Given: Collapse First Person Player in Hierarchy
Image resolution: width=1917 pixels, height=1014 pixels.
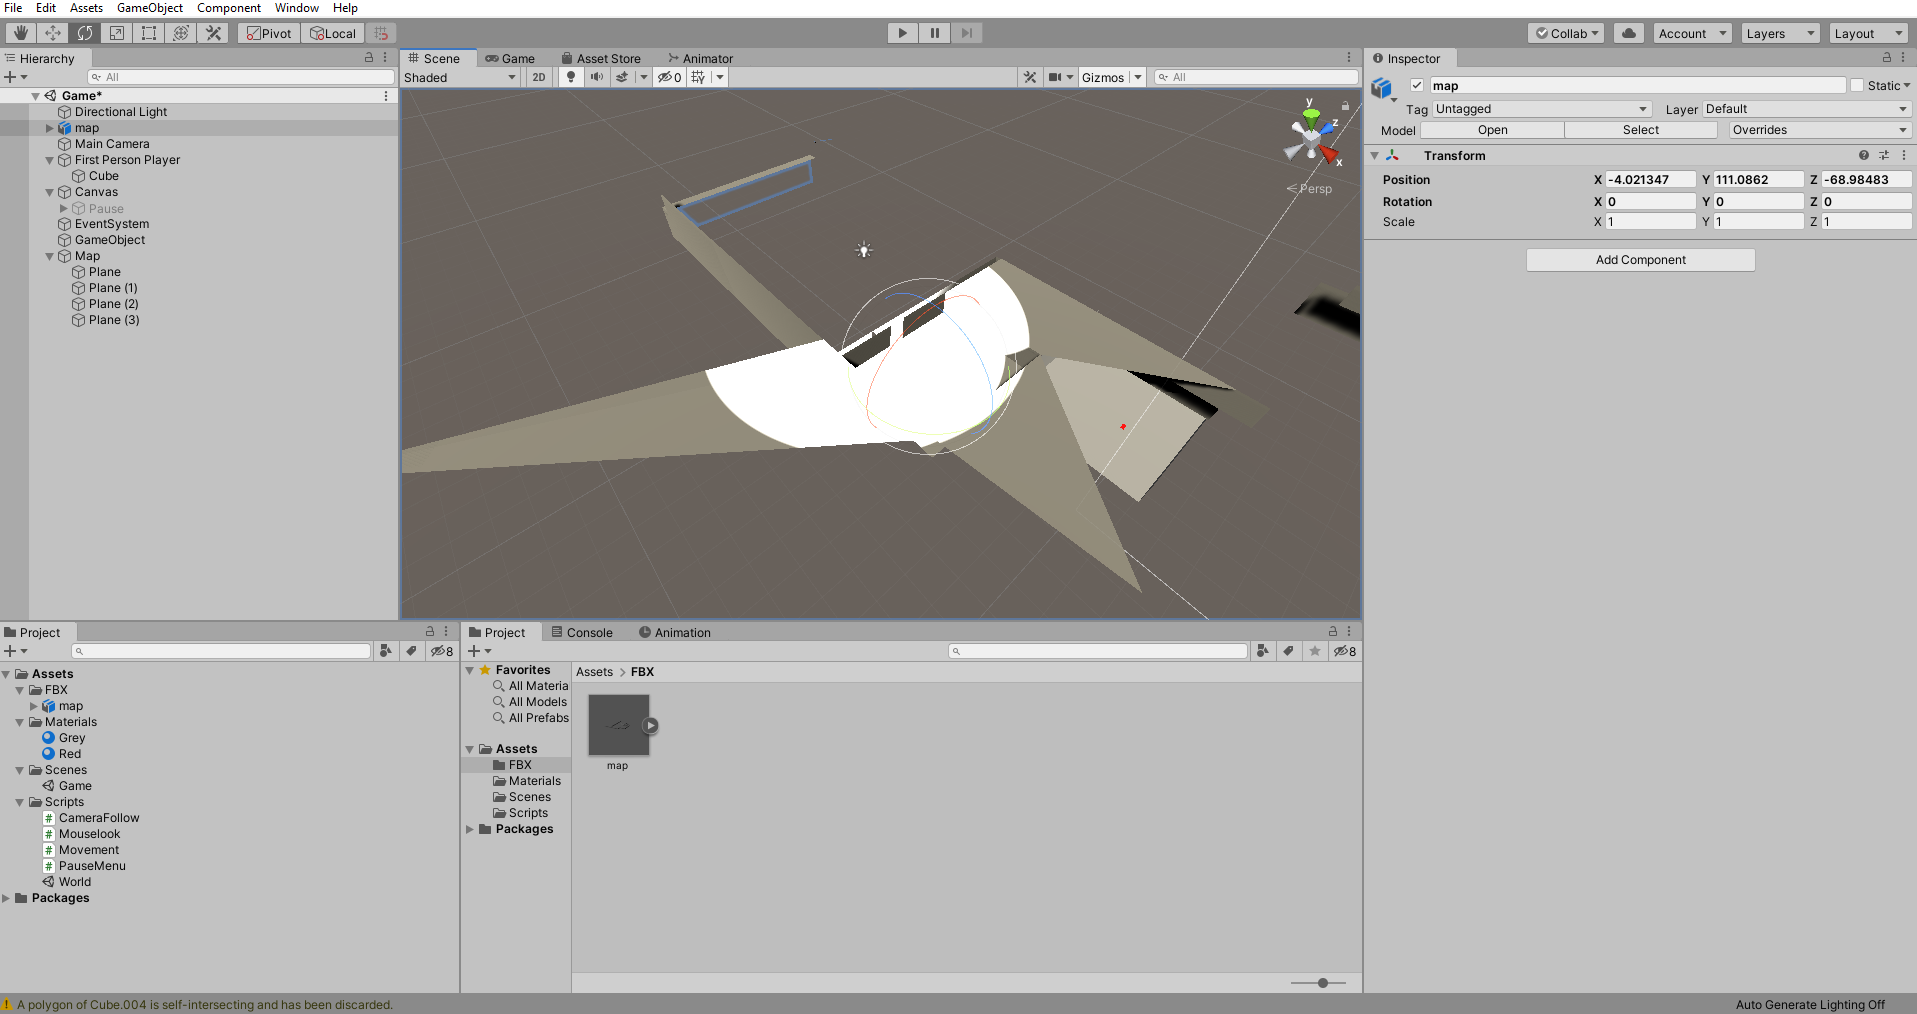Looking at the screenshot, I should point(49,160).
